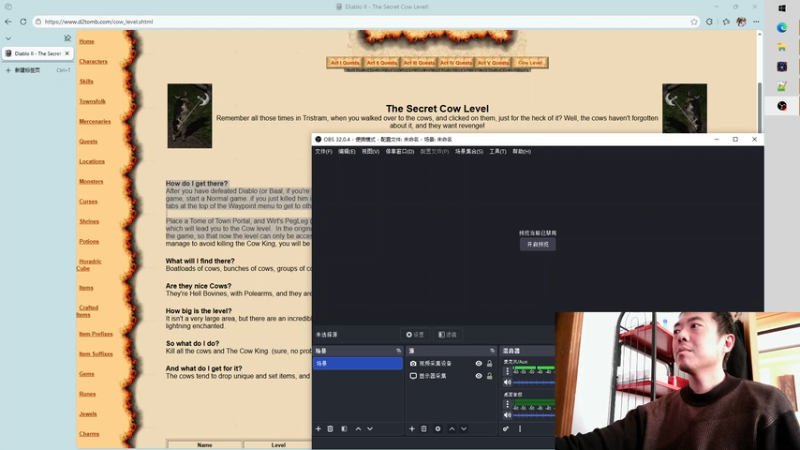Undock the OBS scenes panel
This screenshot has width=800, height=450.
coord(398,351)
